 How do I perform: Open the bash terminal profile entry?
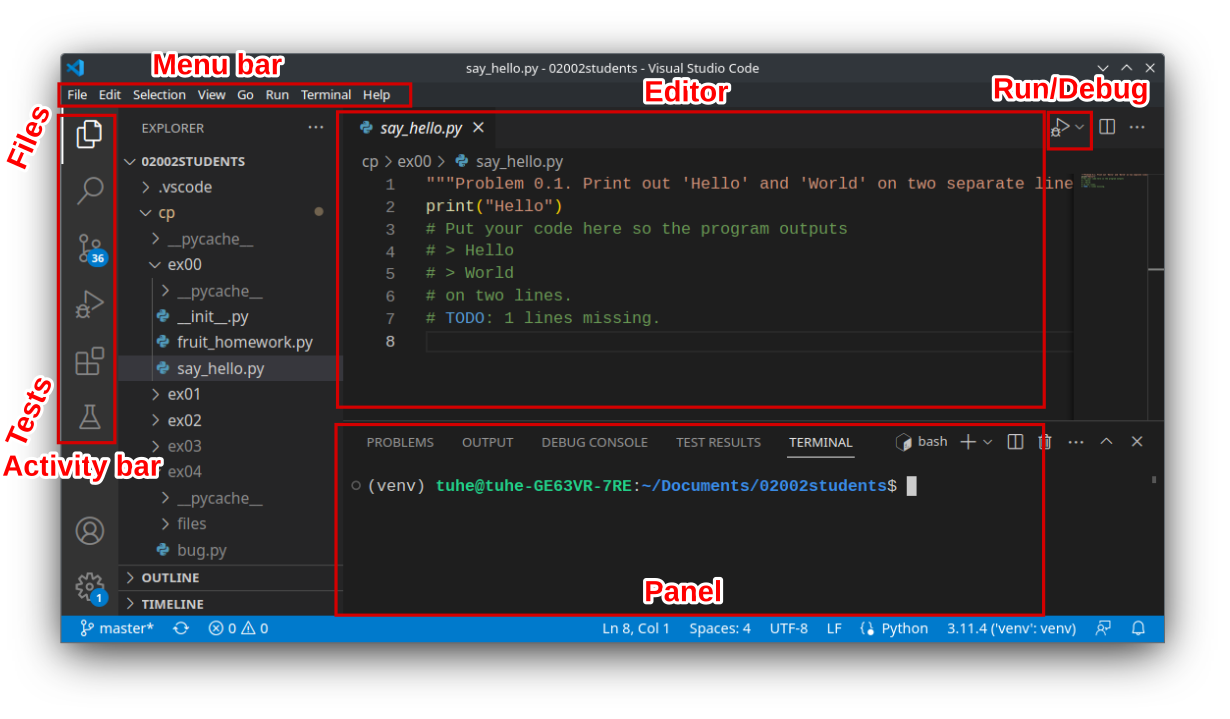click(x=922, y=442)
